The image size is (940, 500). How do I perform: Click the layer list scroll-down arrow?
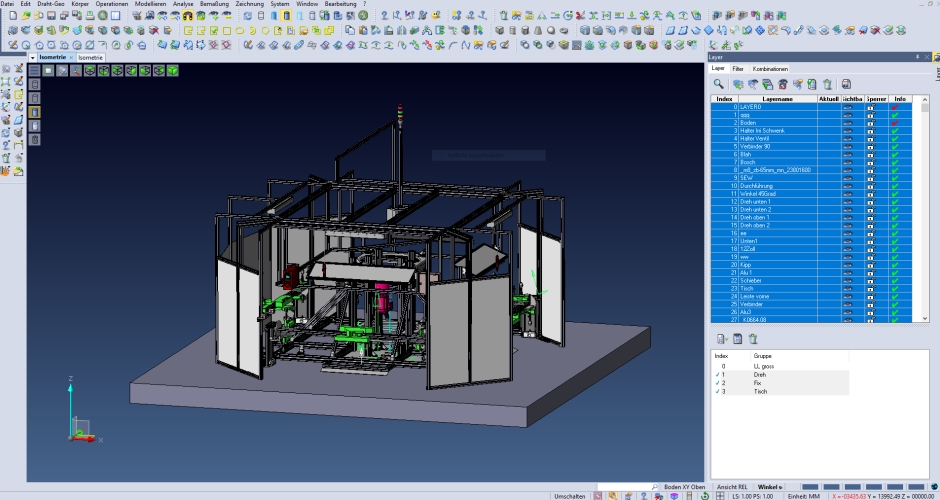(x=924, y=318)
